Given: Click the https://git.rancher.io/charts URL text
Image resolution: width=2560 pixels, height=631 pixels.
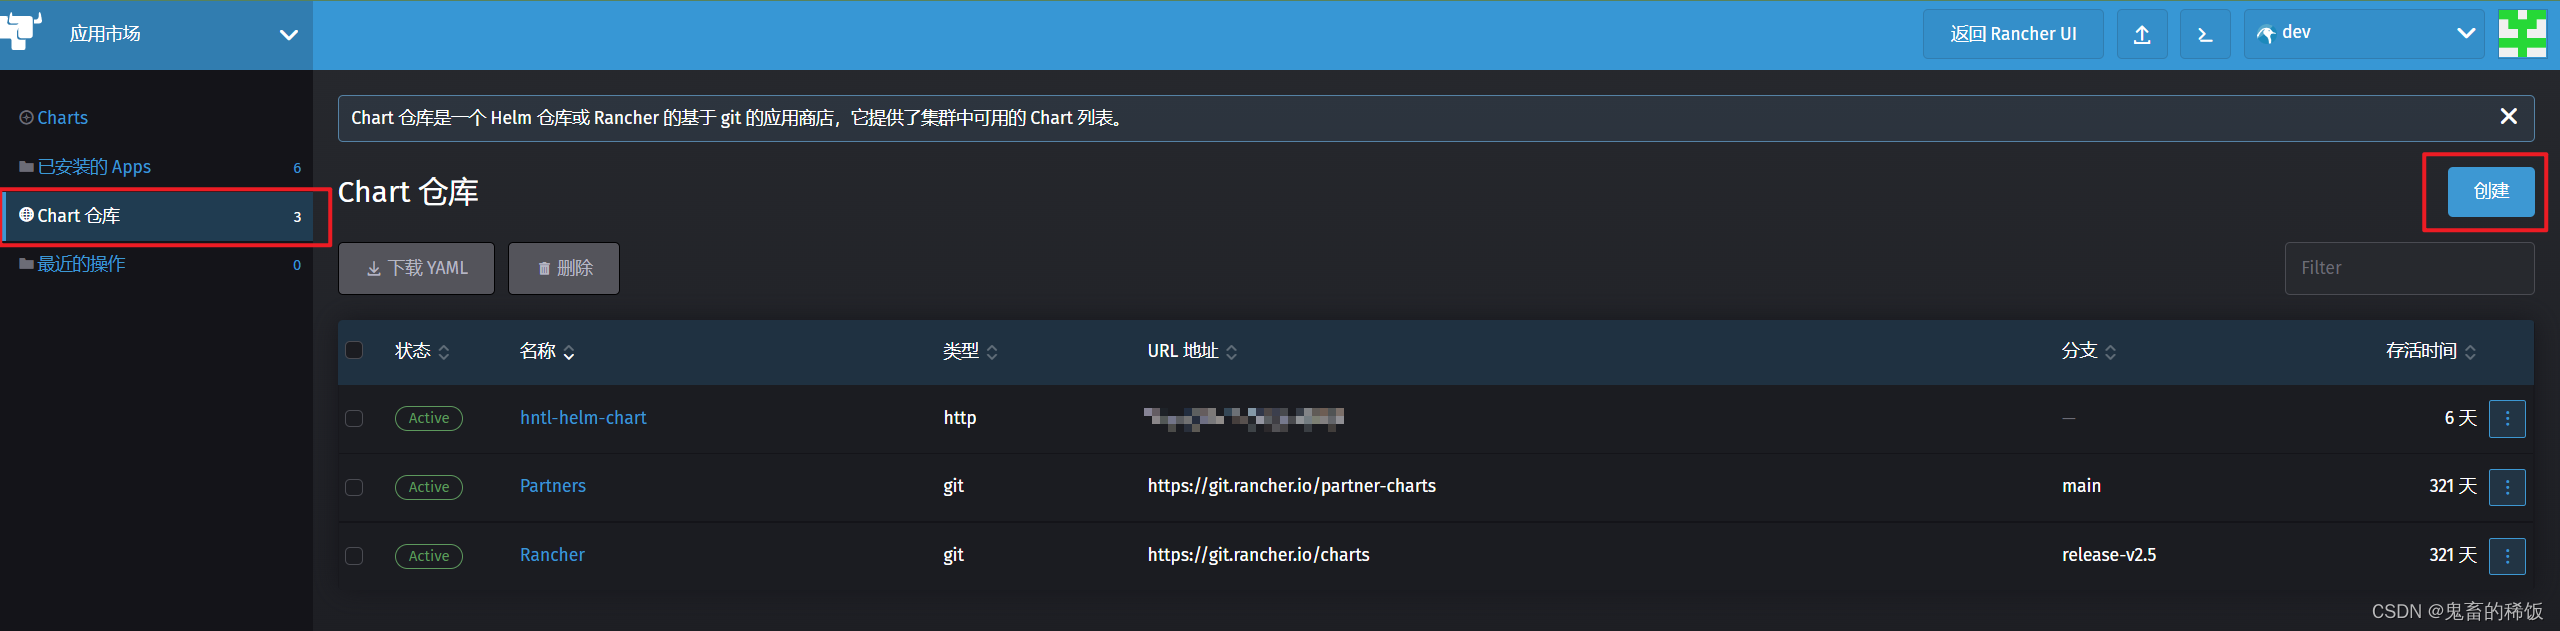Looking at the screenshot, I should pos(1258,555).
